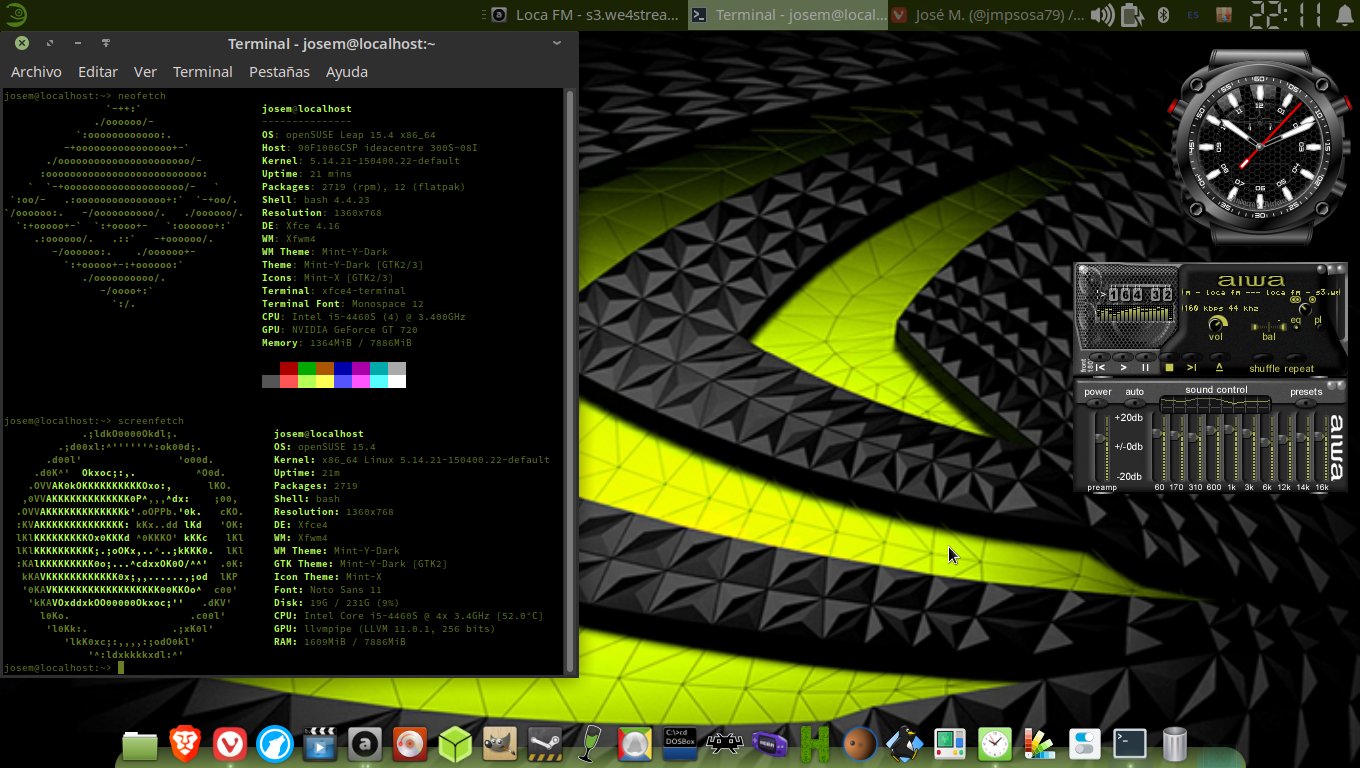Click the indicator applet right of ES
The image size is (1360, 768).
1224,15
